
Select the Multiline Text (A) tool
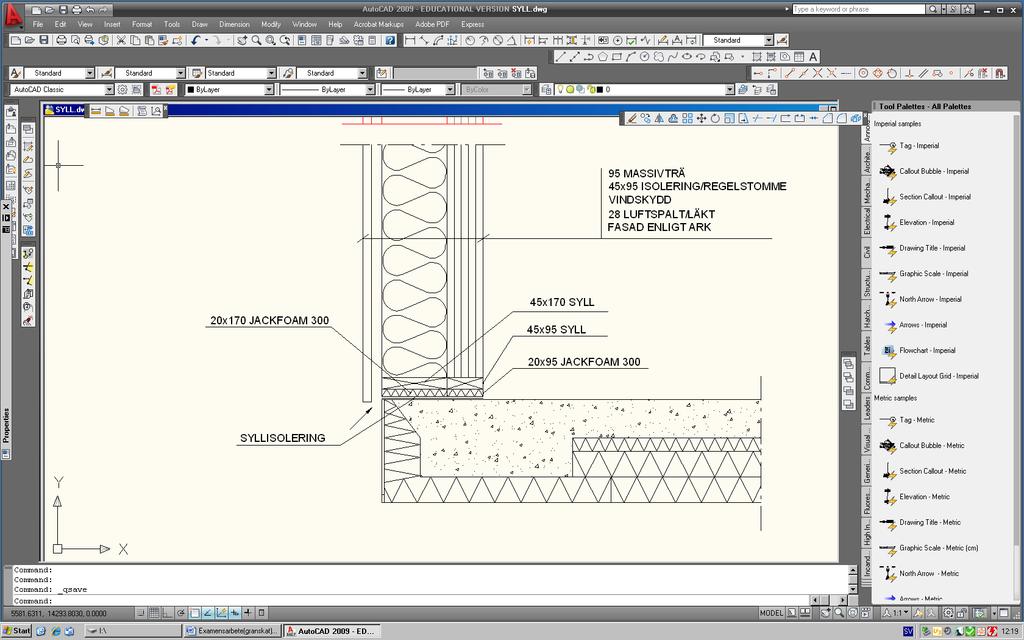(812, 57)
